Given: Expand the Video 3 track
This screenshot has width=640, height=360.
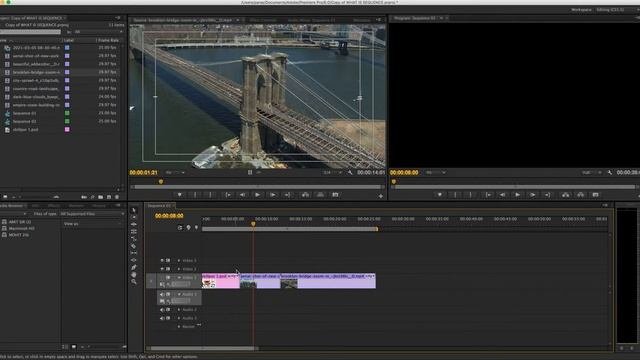Looking at the screenshot, I should pyautogui.click(x=179, y=260).
